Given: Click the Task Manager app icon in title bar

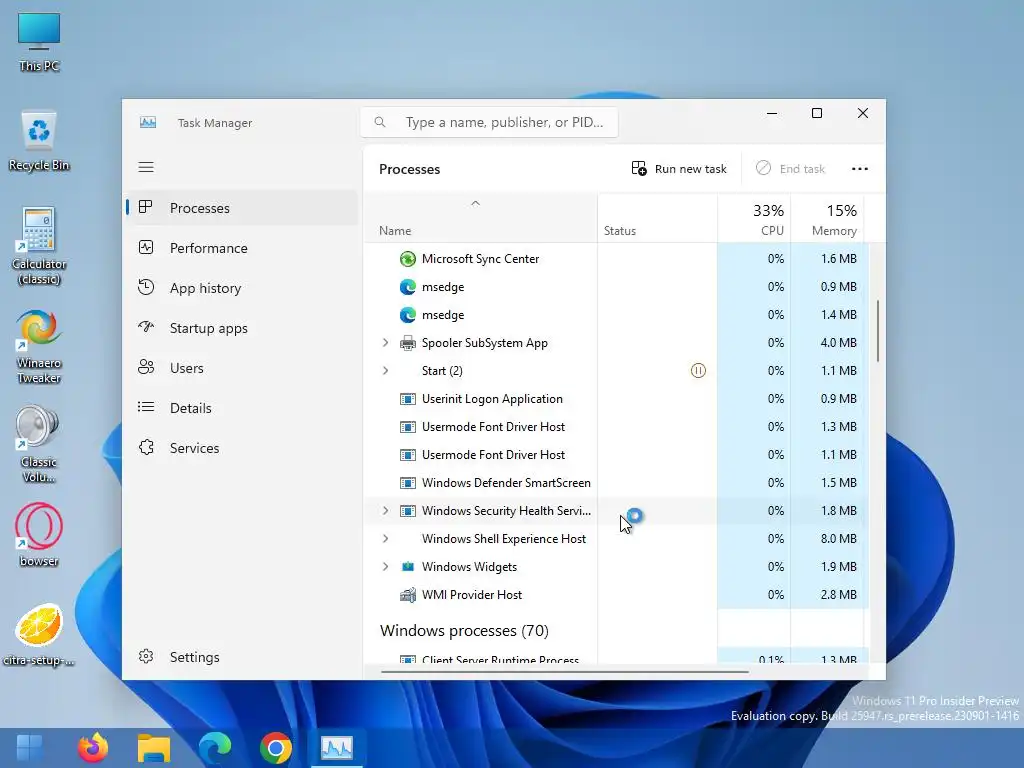Looking at the screenshot, I should click(x=148, y=122).
